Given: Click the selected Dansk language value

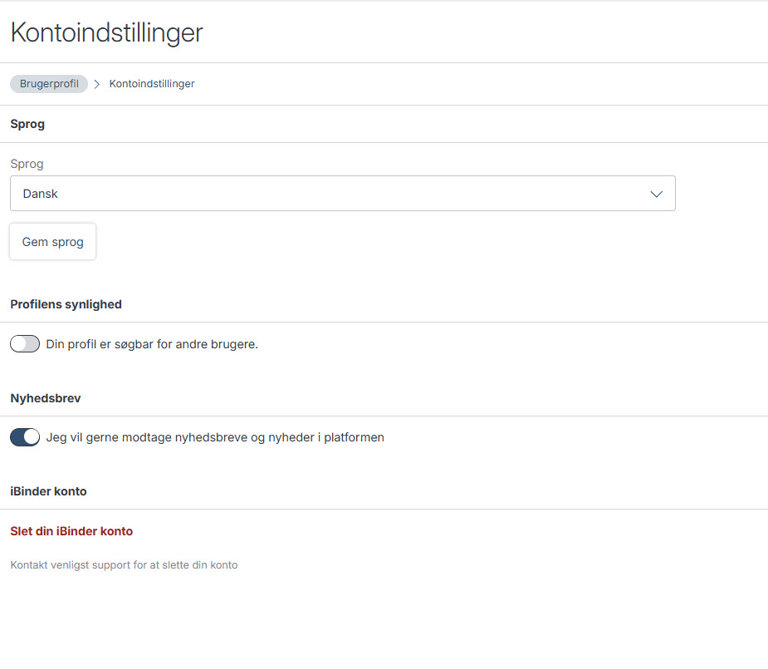Looking at the screenshot, I should click(x=41, y=194).
